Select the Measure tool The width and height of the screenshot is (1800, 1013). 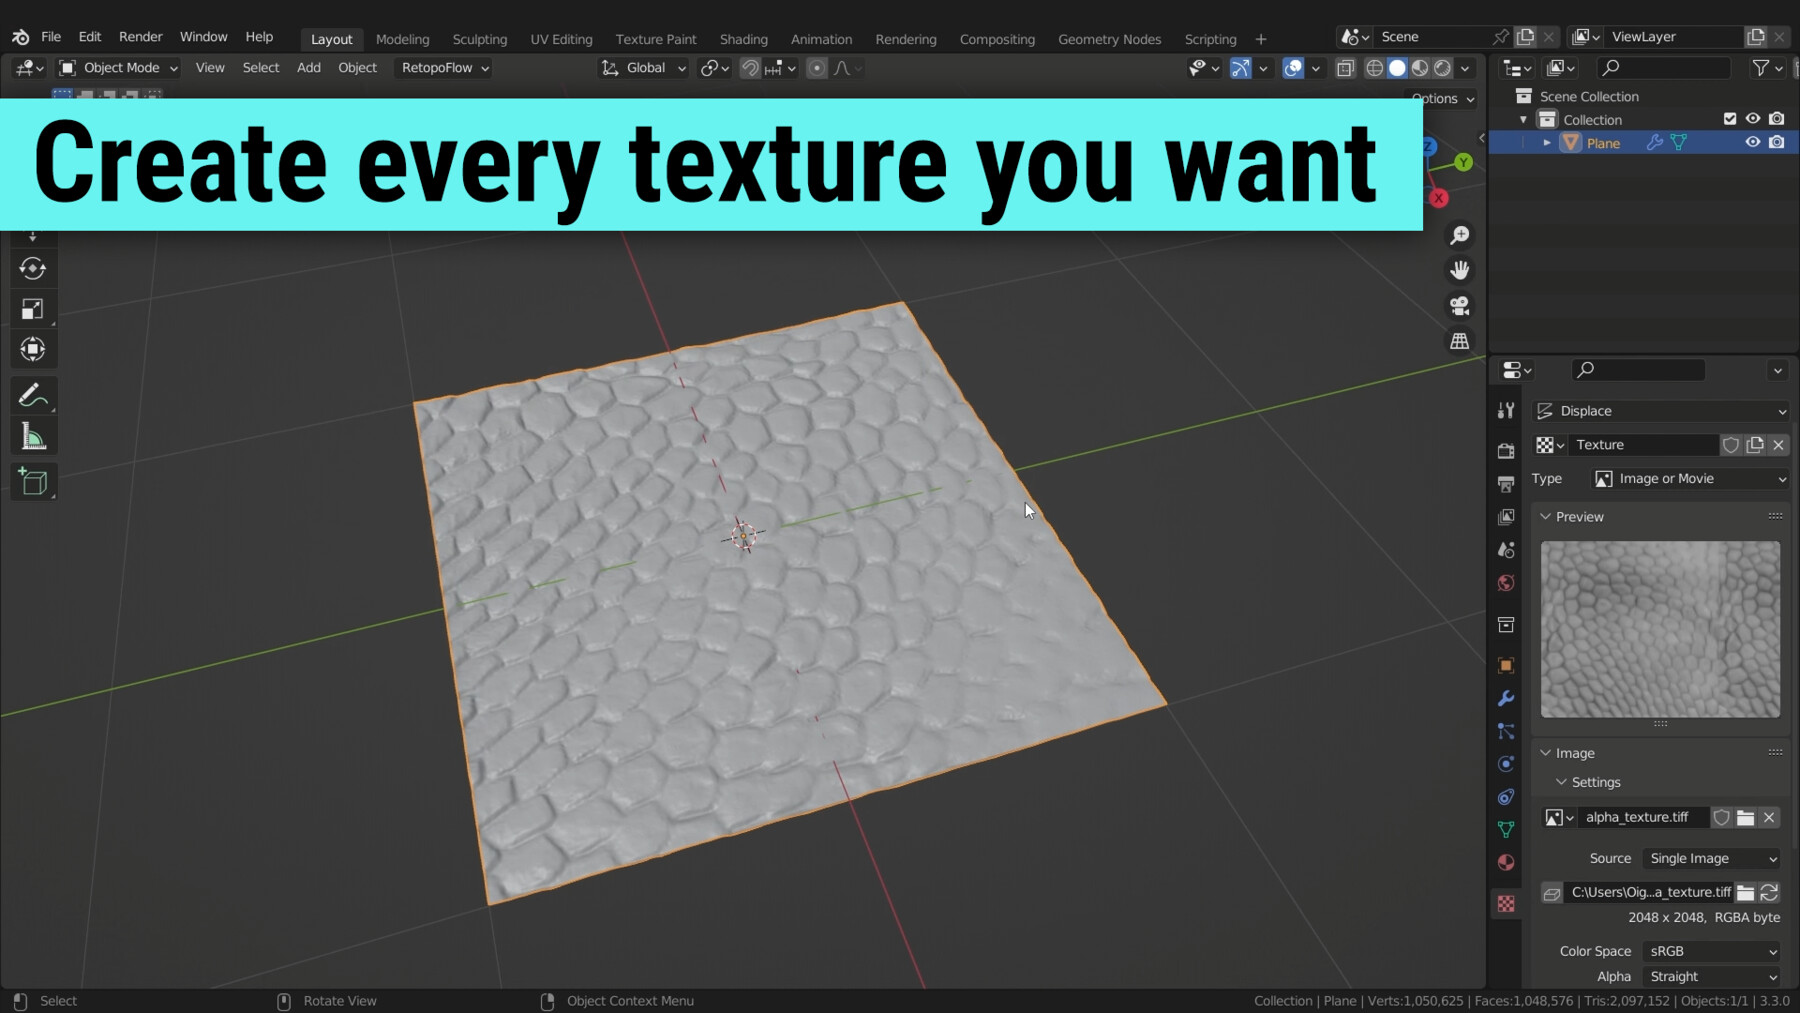pyautogui.click(x=33, y=435)
